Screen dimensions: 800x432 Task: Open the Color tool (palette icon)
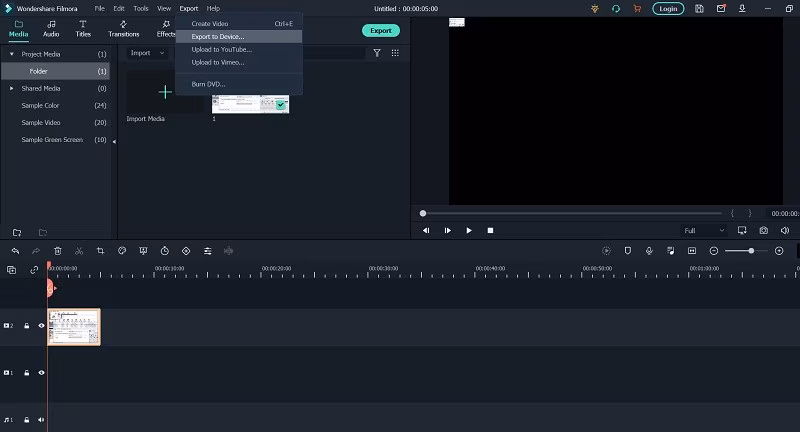[122, 251]
